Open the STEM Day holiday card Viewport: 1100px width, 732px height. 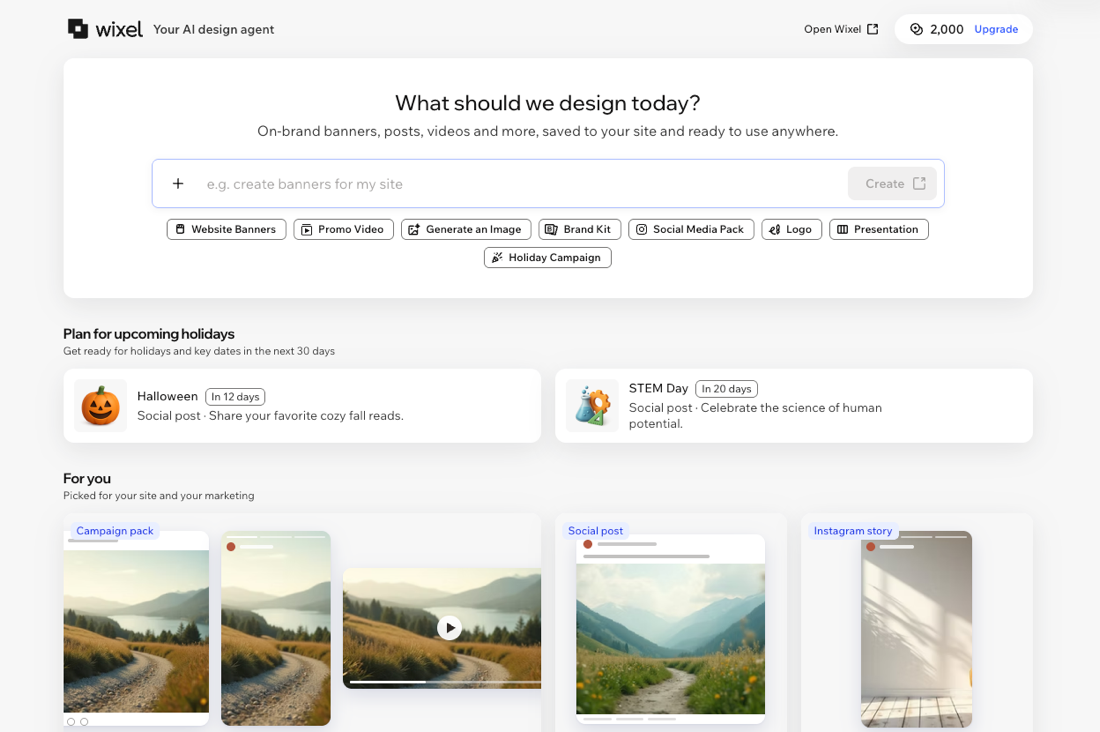[793, 406]
